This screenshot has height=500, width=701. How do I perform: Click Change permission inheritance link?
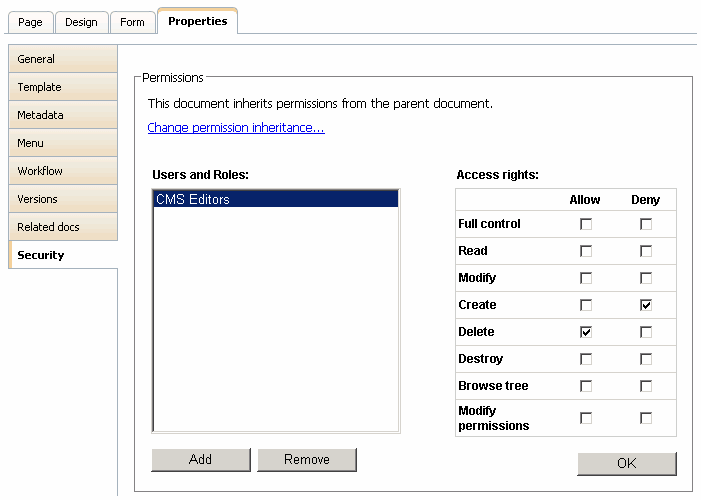click(x=236, y=128)
